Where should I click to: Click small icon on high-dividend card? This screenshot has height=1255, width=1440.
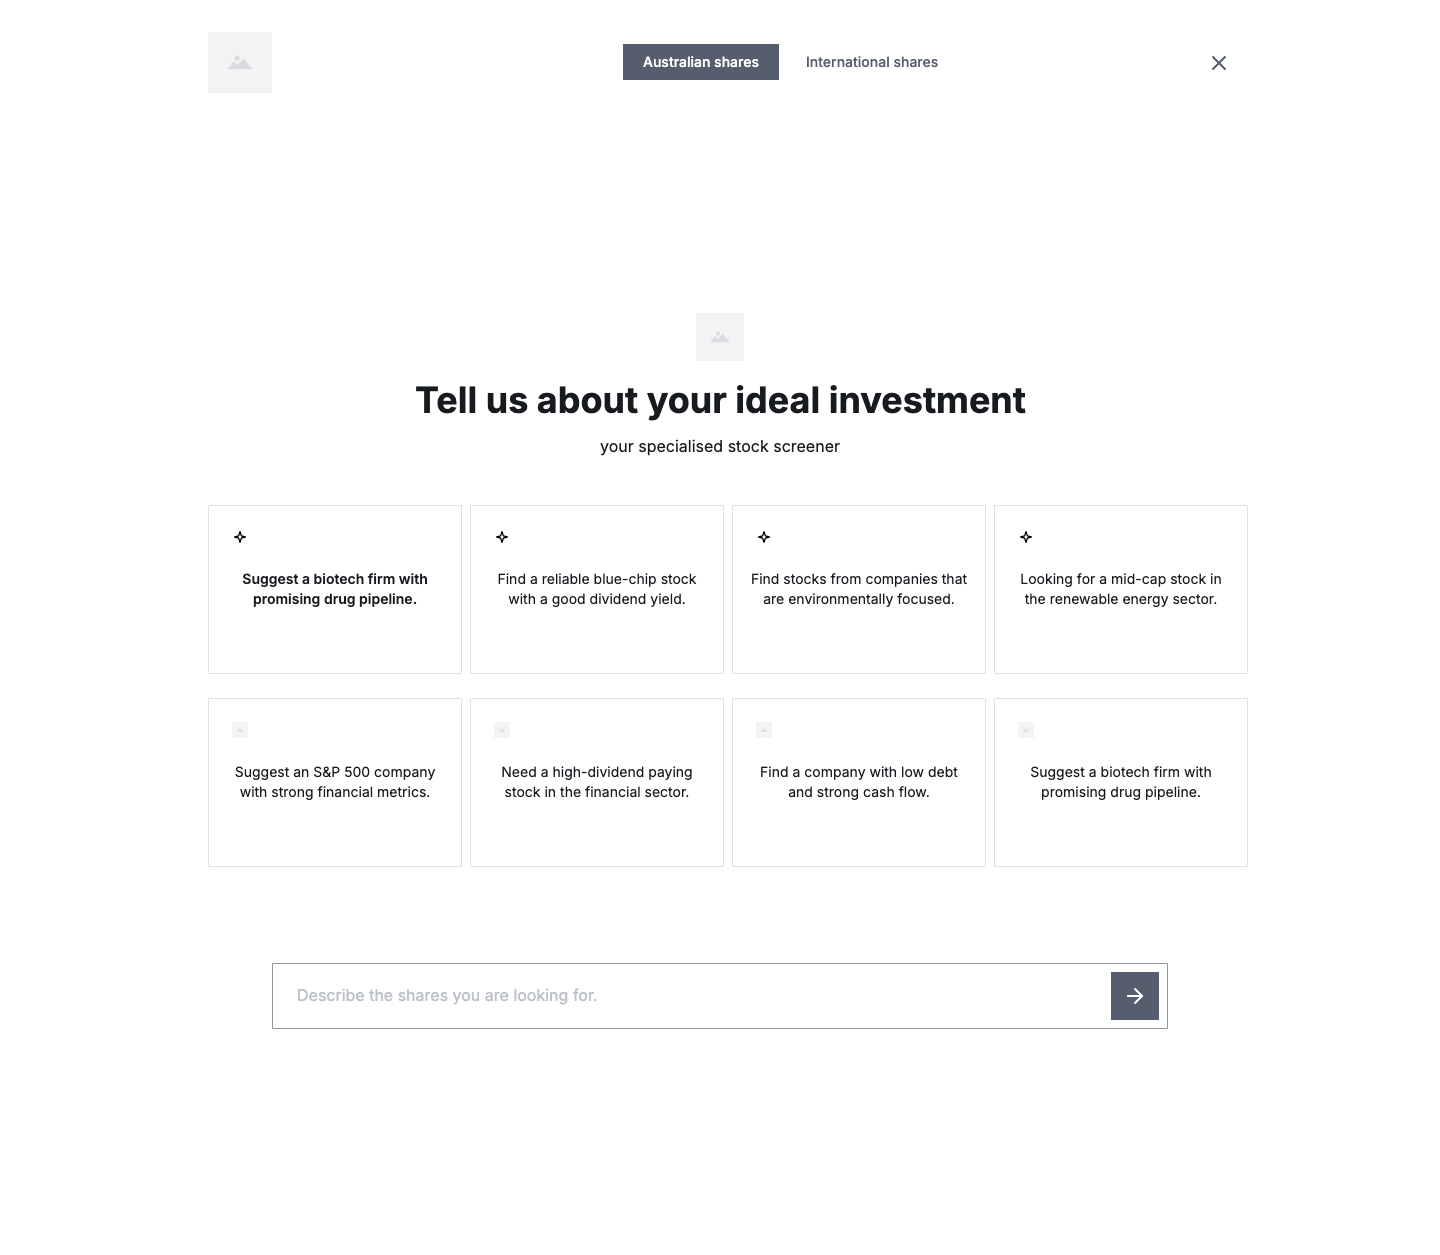(x=502, y=730)
